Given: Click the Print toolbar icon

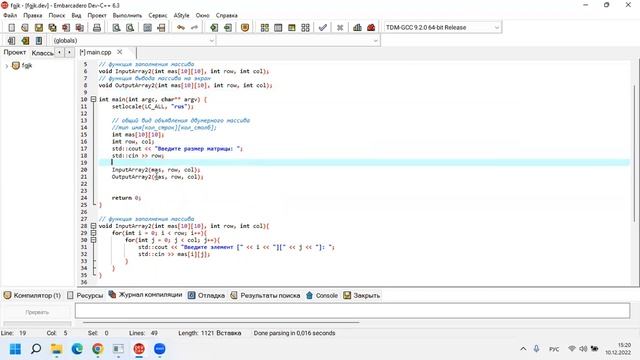Looking at the screenshot, I should pos(97,27).
